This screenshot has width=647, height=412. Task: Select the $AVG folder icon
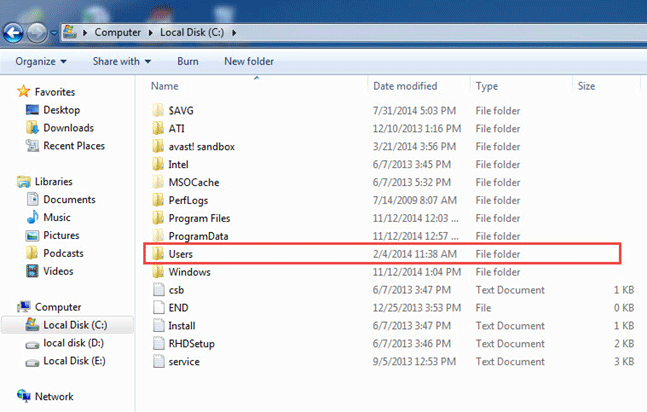[x=158, y=110]
